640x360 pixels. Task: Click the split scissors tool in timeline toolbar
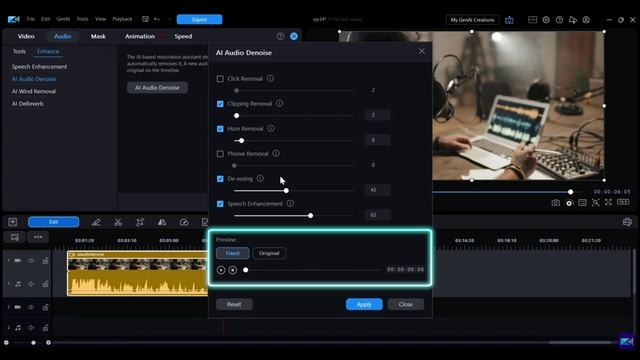coord(118,222)
